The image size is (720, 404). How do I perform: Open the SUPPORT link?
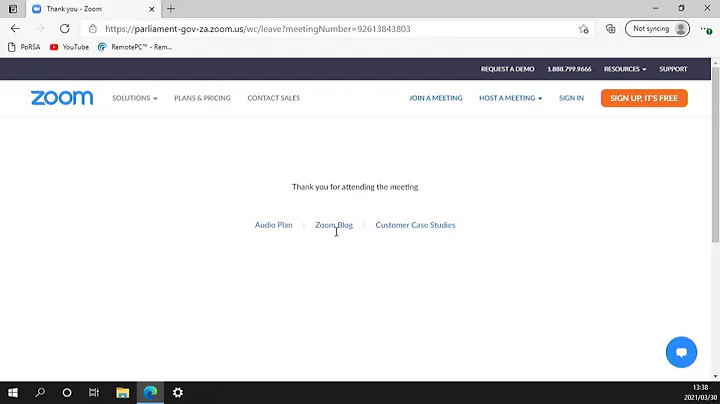[673, 69]
